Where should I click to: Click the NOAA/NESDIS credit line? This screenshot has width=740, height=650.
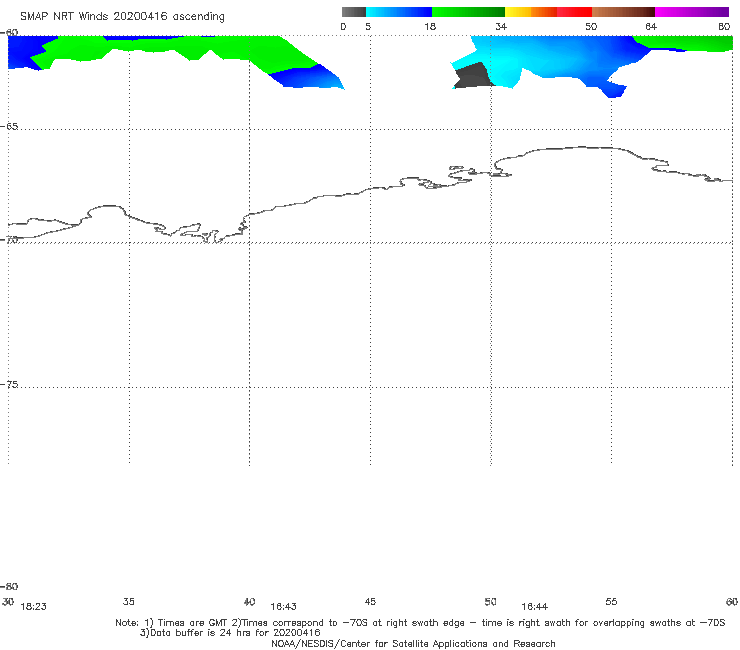pyautogui.click(x=413, y=643)
